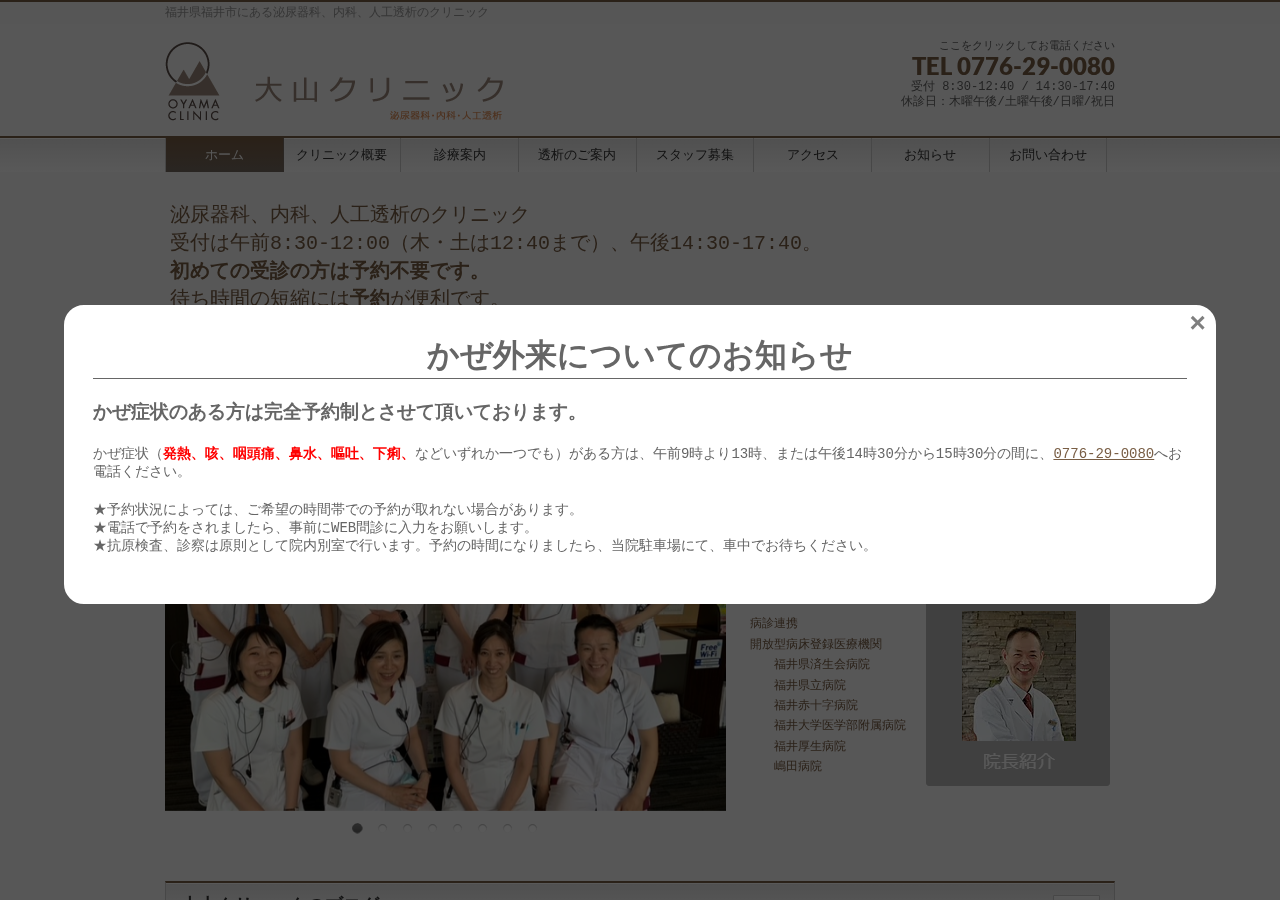Select the eighth slideshow dot

coord(532,828)
